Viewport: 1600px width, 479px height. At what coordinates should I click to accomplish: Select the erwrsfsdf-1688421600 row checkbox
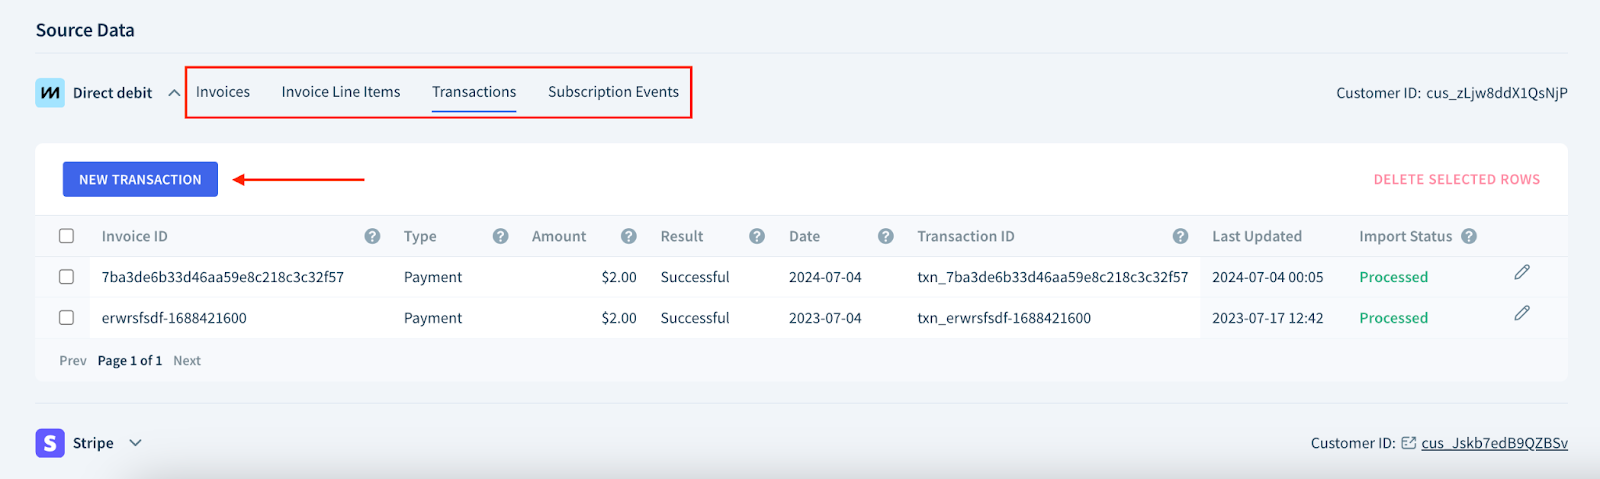coord(66,318)
